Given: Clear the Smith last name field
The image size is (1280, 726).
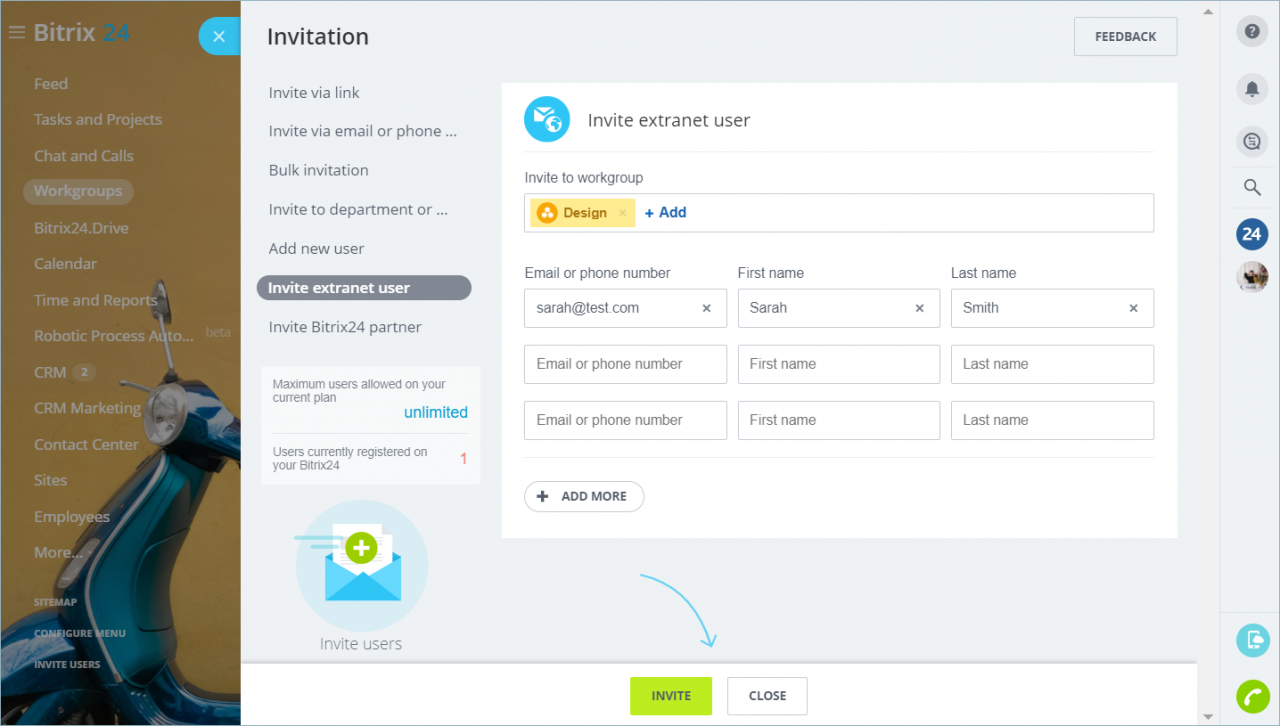Looking at the screenshot, I should coord(1133,308).
